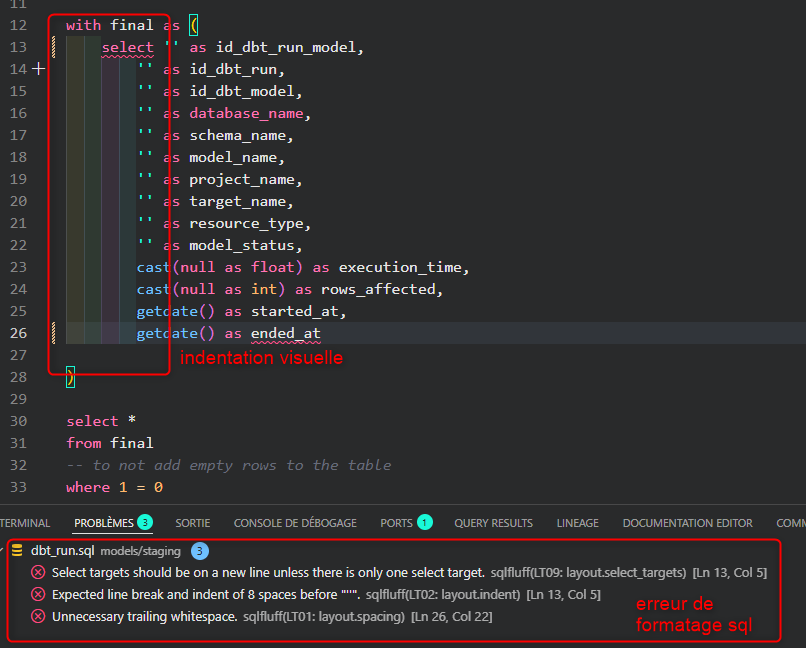Click the closing parenthesis on line 28
806x648 pixels.
[70, 377]
